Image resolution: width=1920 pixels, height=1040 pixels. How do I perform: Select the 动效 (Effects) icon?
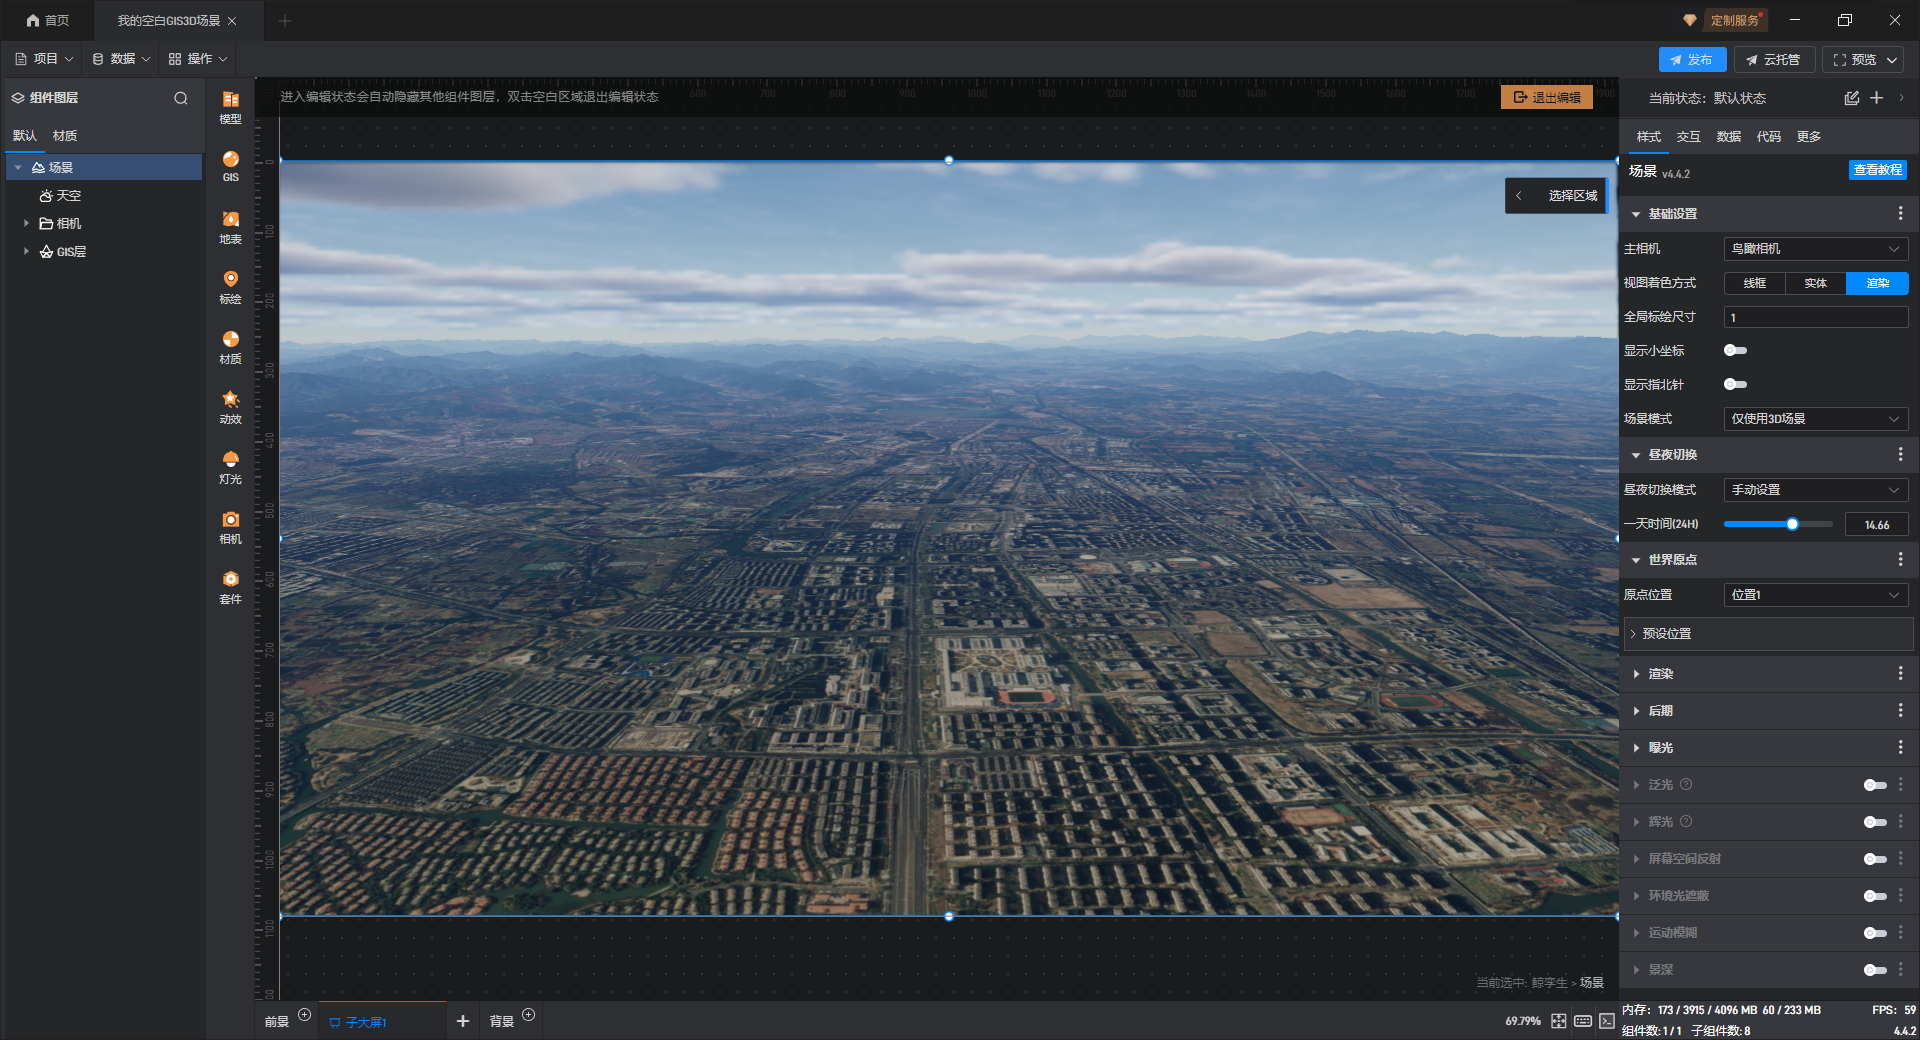coord(230,406)
